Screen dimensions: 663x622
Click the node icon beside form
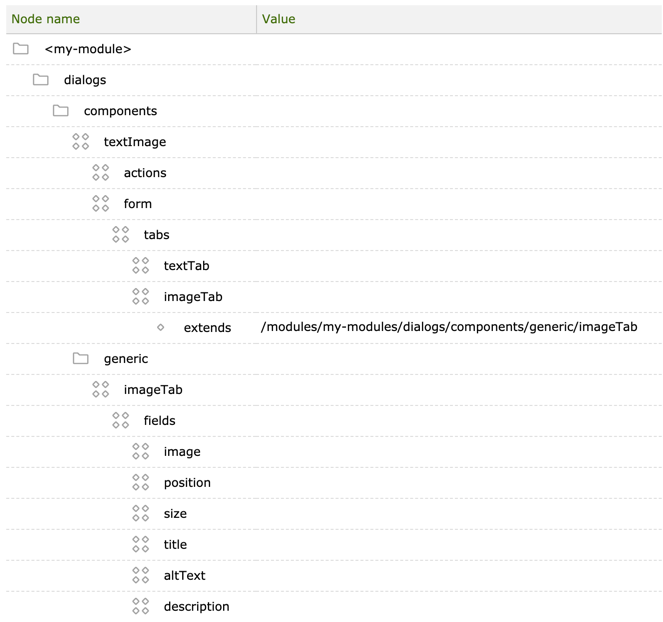tap(101, 203)
